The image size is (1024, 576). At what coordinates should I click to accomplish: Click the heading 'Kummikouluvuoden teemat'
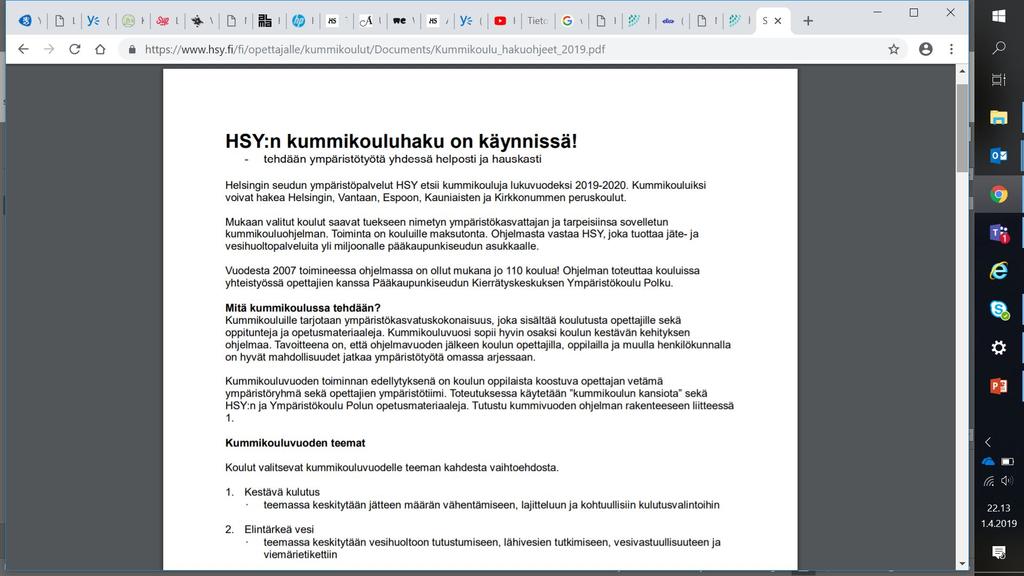click(295, 443)
